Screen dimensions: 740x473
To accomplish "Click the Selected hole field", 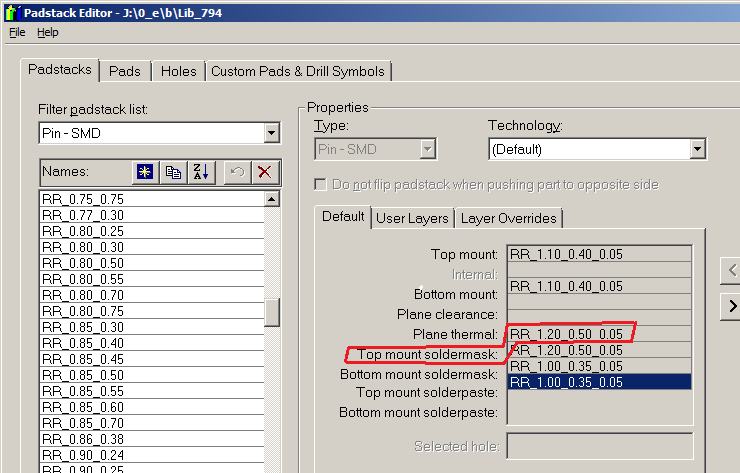I will (x=600, y=446).
